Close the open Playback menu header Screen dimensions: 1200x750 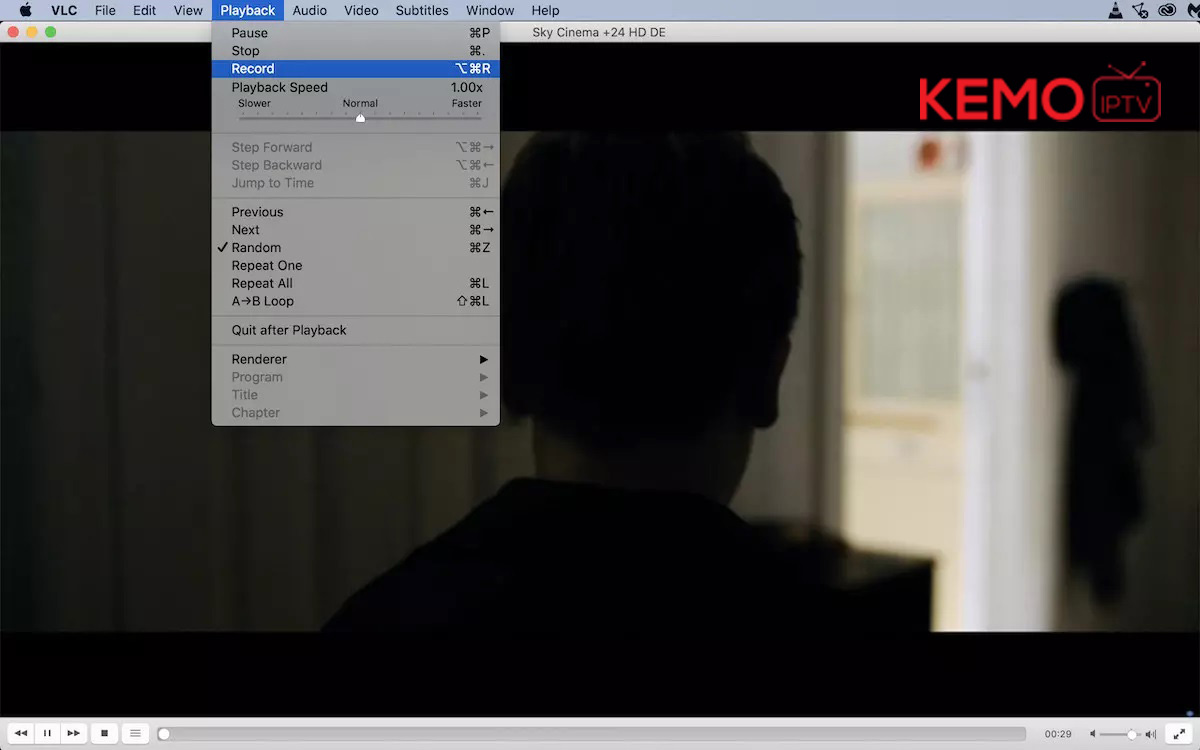coord(248,10)
